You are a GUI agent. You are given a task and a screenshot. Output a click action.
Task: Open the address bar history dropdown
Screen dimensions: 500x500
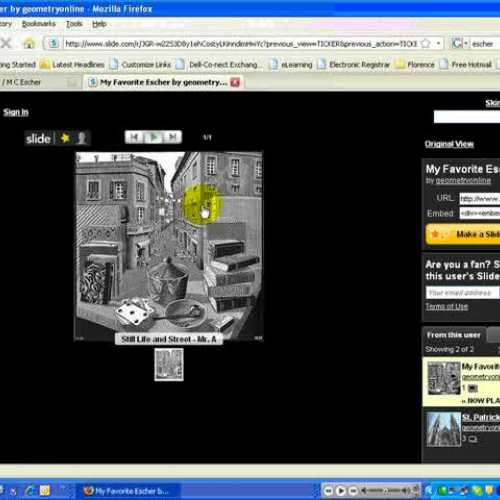tap(438, 43)
